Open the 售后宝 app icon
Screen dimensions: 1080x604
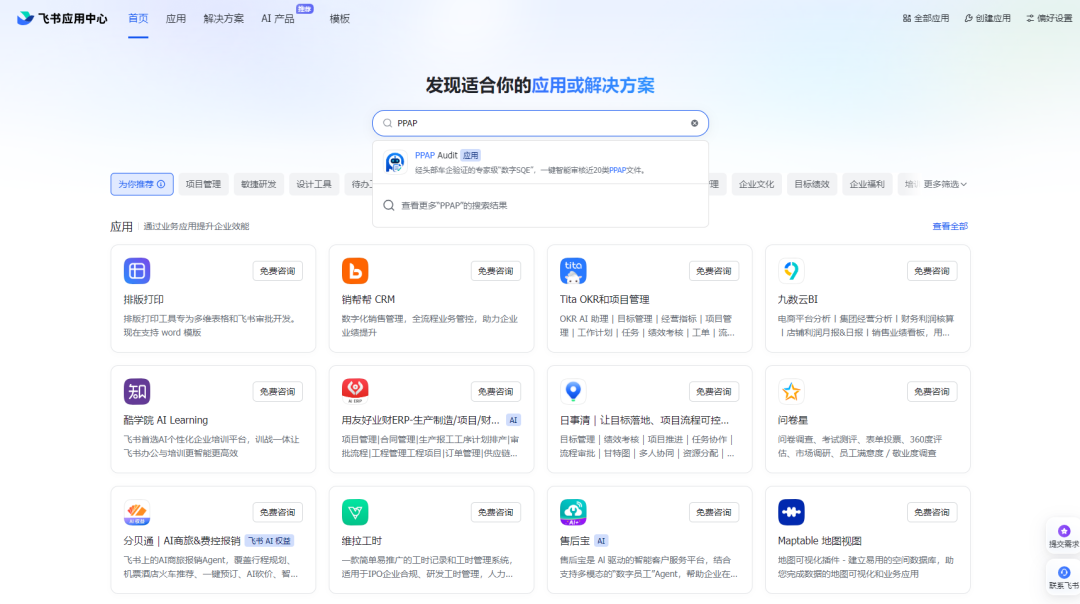coord(573,512)
